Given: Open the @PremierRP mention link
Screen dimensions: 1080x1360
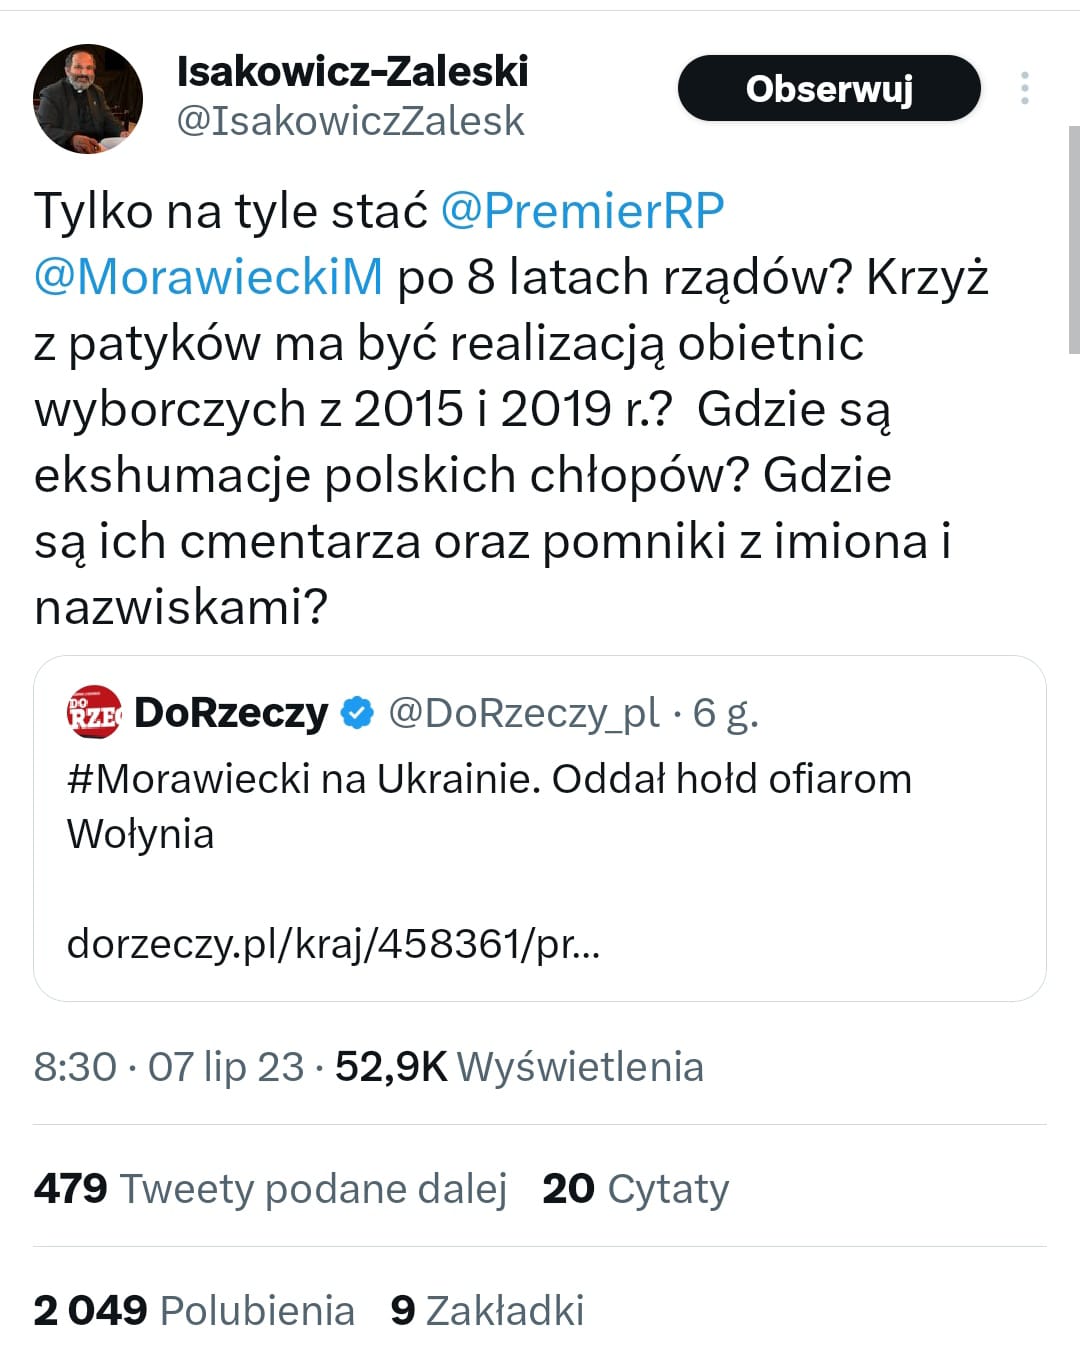Looking at the screenshot, I should coord(582,211).
